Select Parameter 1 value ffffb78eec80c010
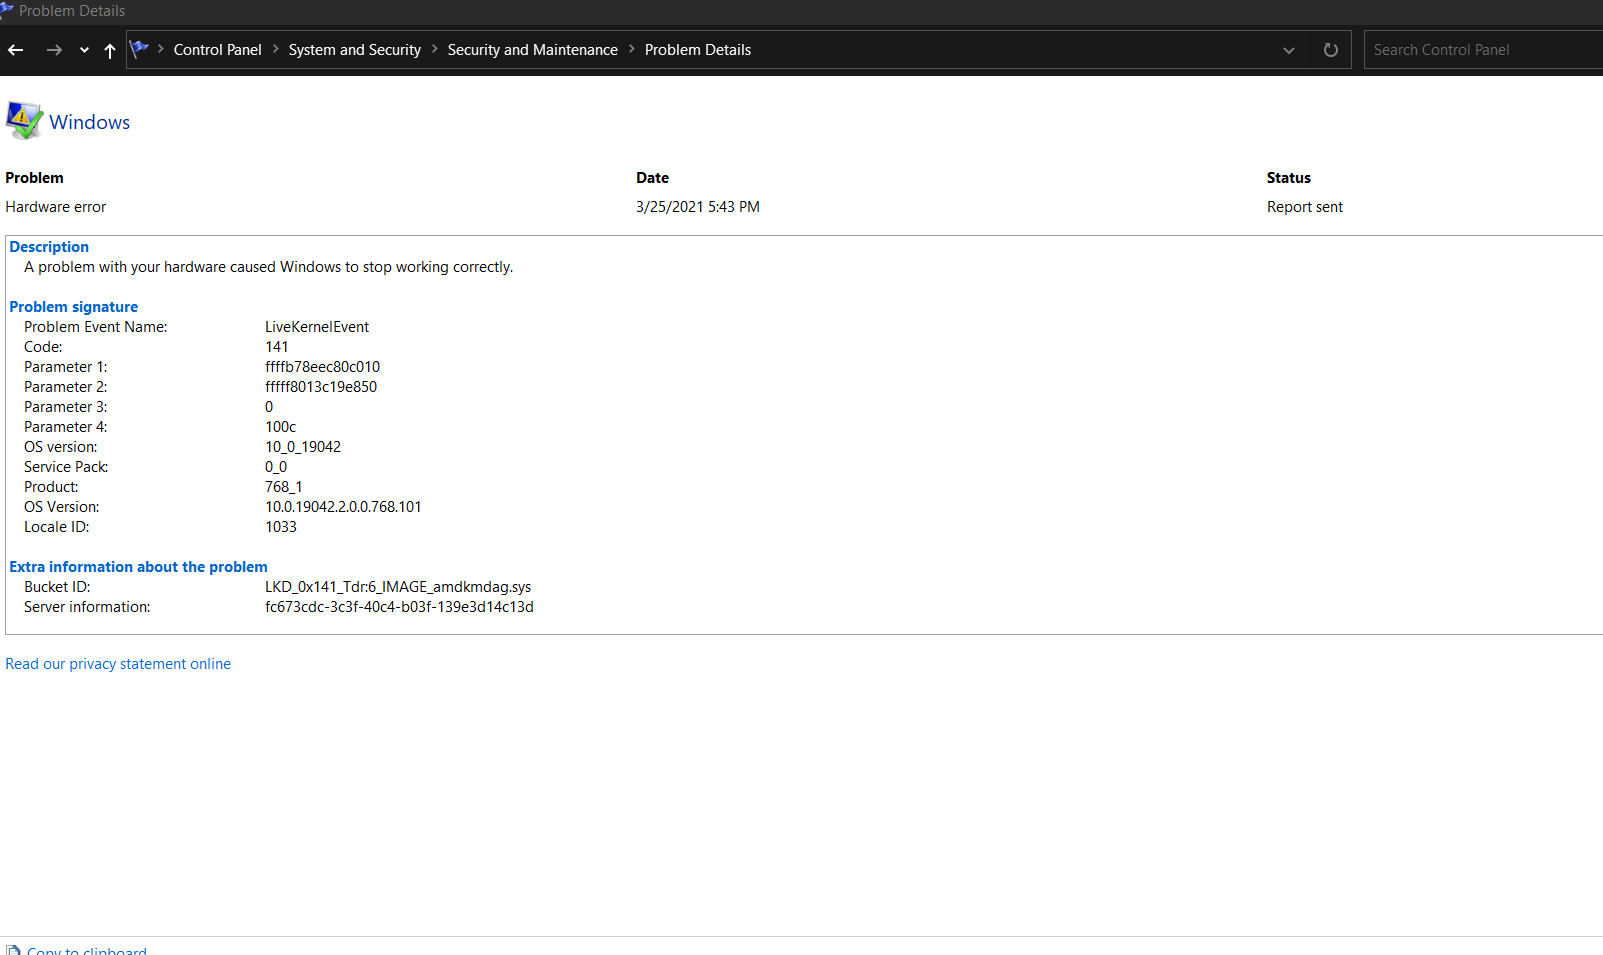 click(322, 367)
